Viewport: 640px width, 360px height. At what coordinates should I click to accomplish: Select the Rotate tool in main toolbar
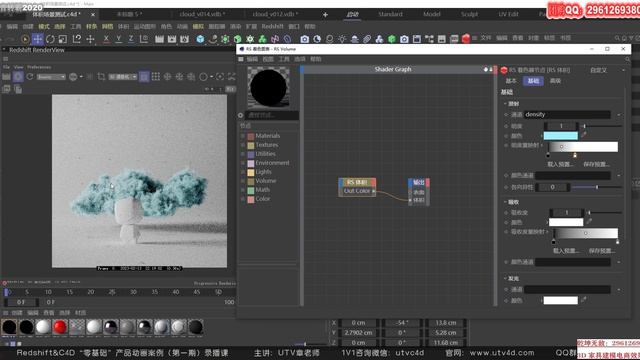click(50, 39)
